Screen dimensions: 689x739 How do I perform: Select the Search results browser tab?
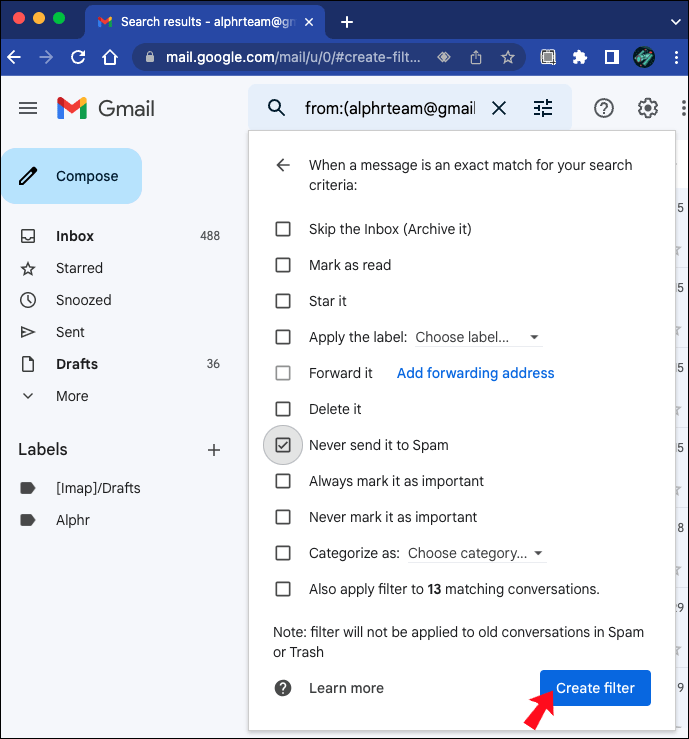pos(205,22)
